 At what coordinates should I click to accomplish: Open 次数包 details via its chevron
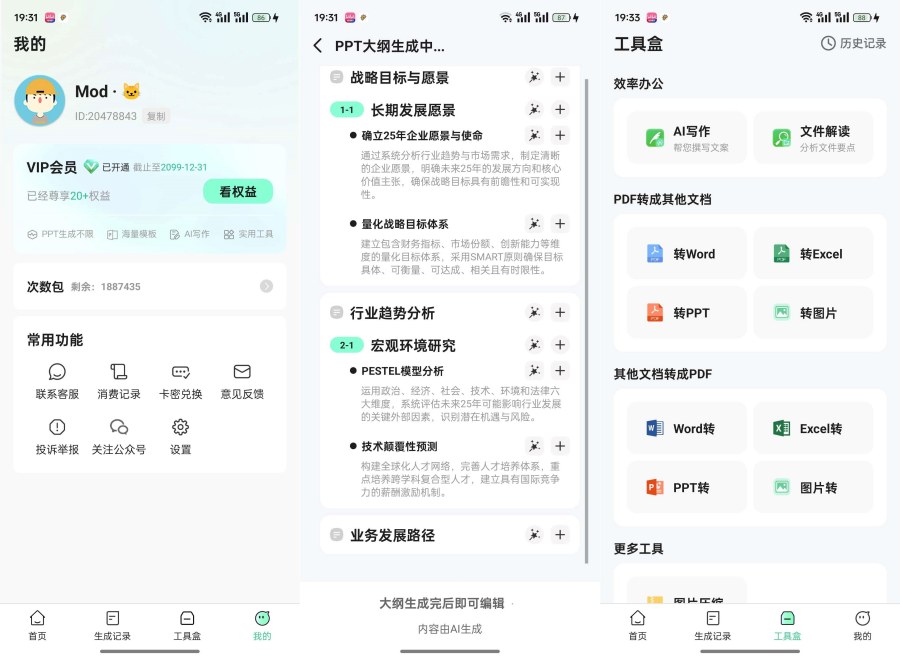265,287
